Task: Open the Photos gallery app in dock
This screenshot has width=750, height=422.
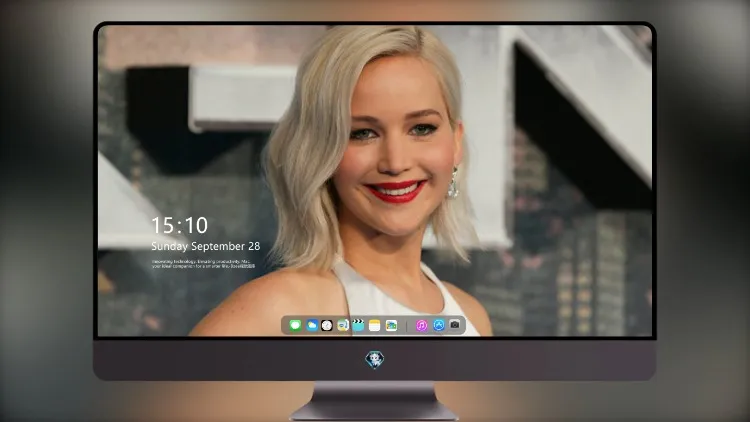Action: (391, 326)
